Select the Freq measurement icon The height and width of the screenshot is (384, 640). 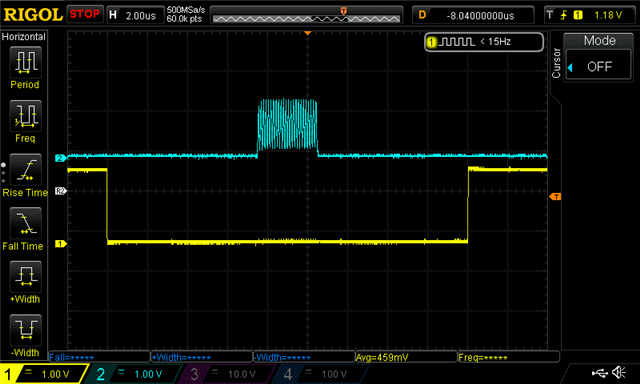(25, 116)
